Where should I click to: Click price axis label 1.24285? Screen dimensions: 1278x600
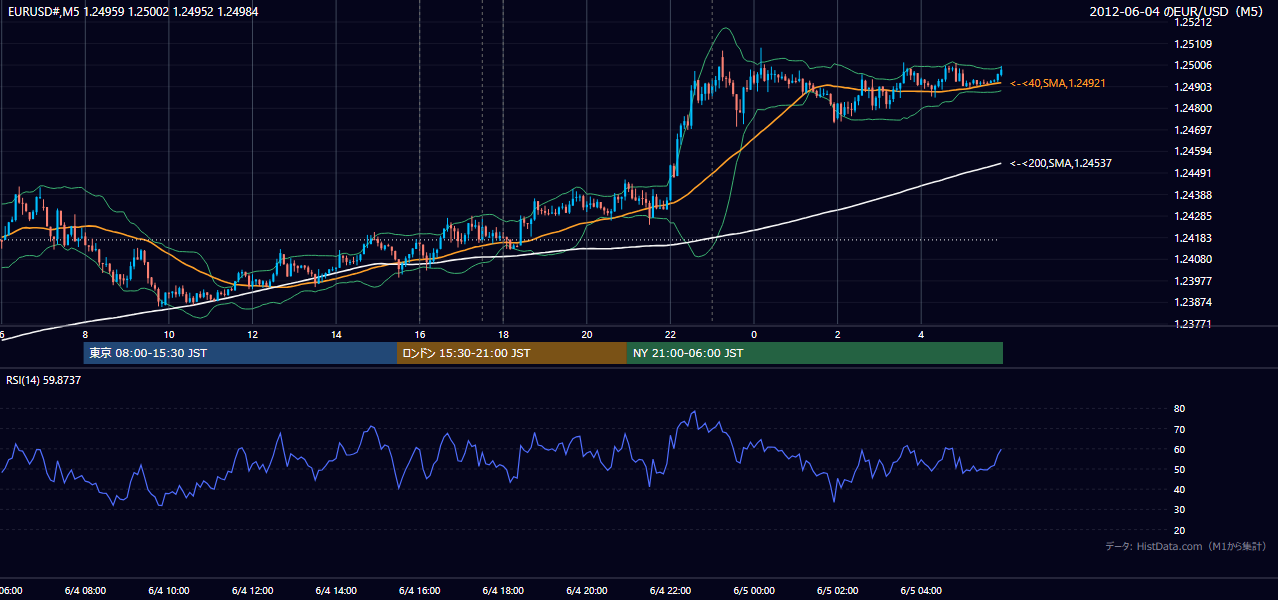(x=1193, y=216)
